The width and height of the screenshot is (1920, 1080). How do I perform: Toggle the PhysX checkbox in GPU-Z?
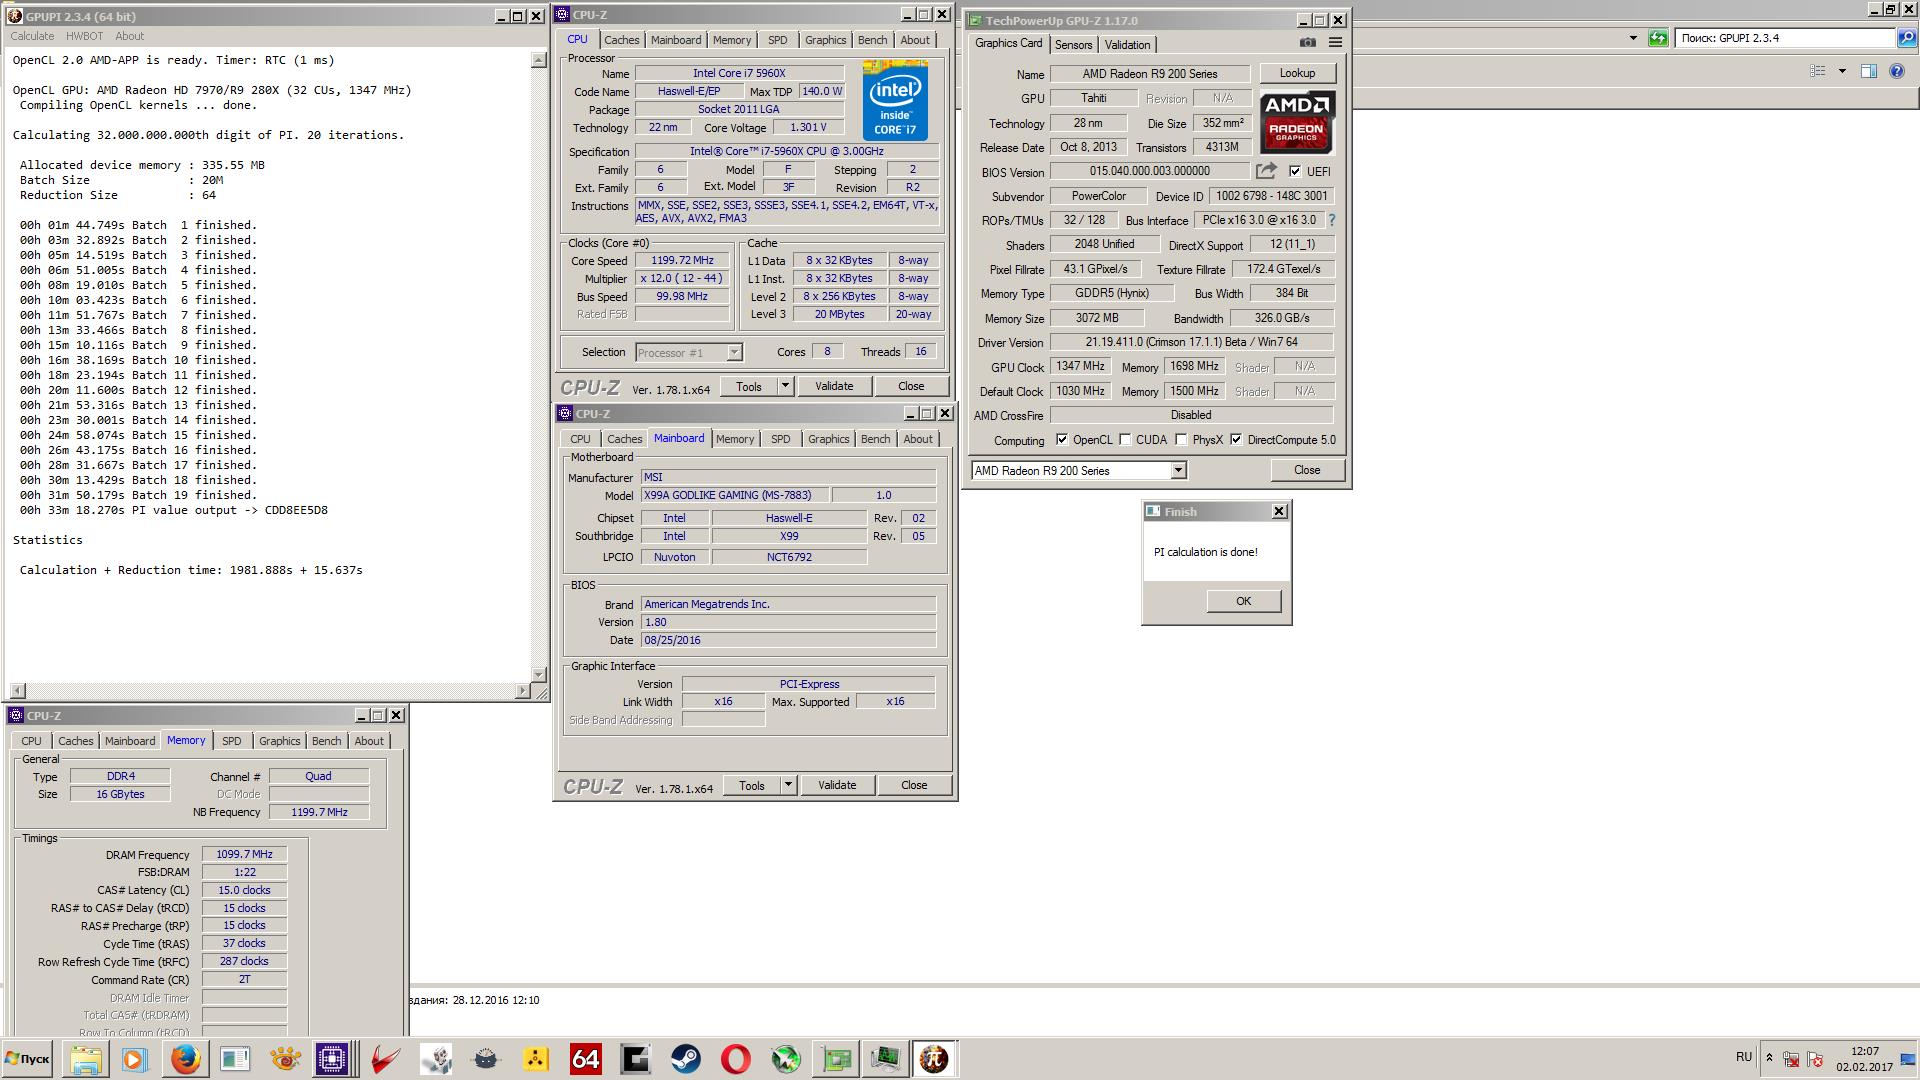click(x=1181, y=440)
